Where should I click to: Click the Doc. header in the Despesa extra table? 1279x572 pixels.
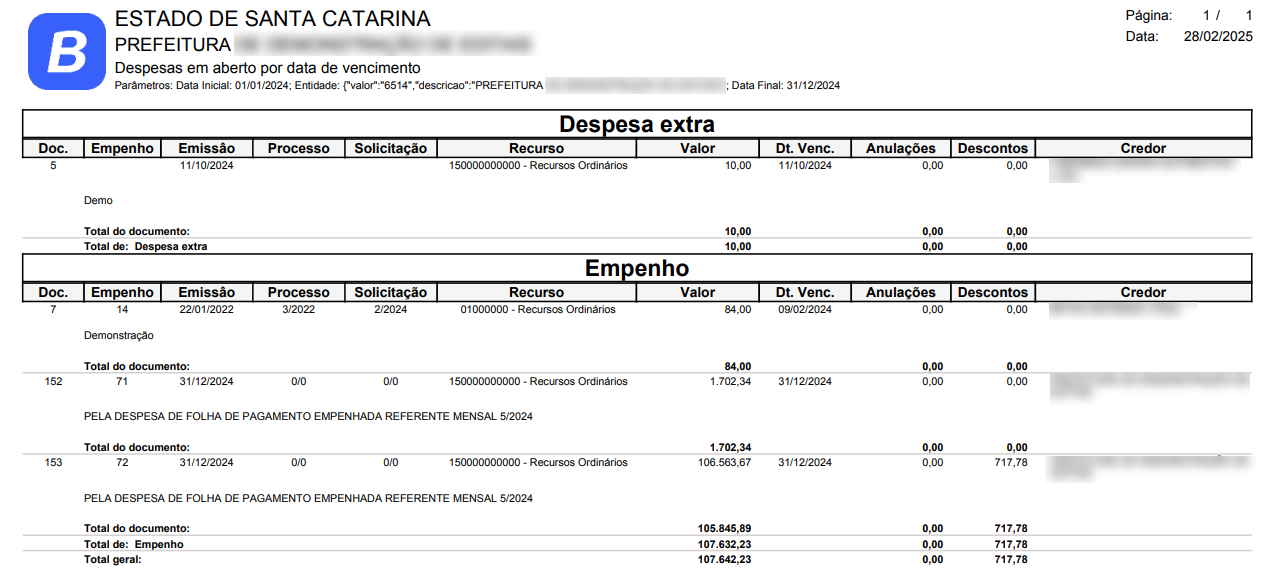coord(53,148)
